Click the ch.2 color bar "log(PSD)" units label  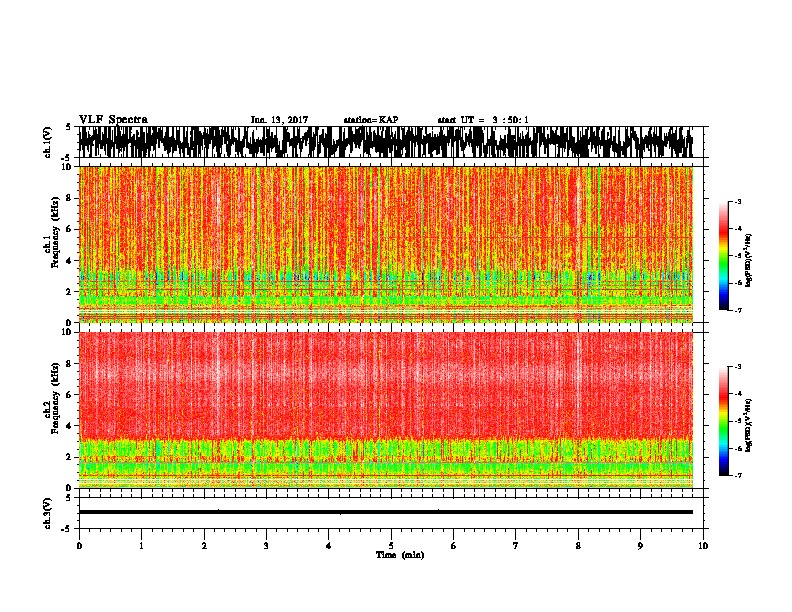point(749,425)
